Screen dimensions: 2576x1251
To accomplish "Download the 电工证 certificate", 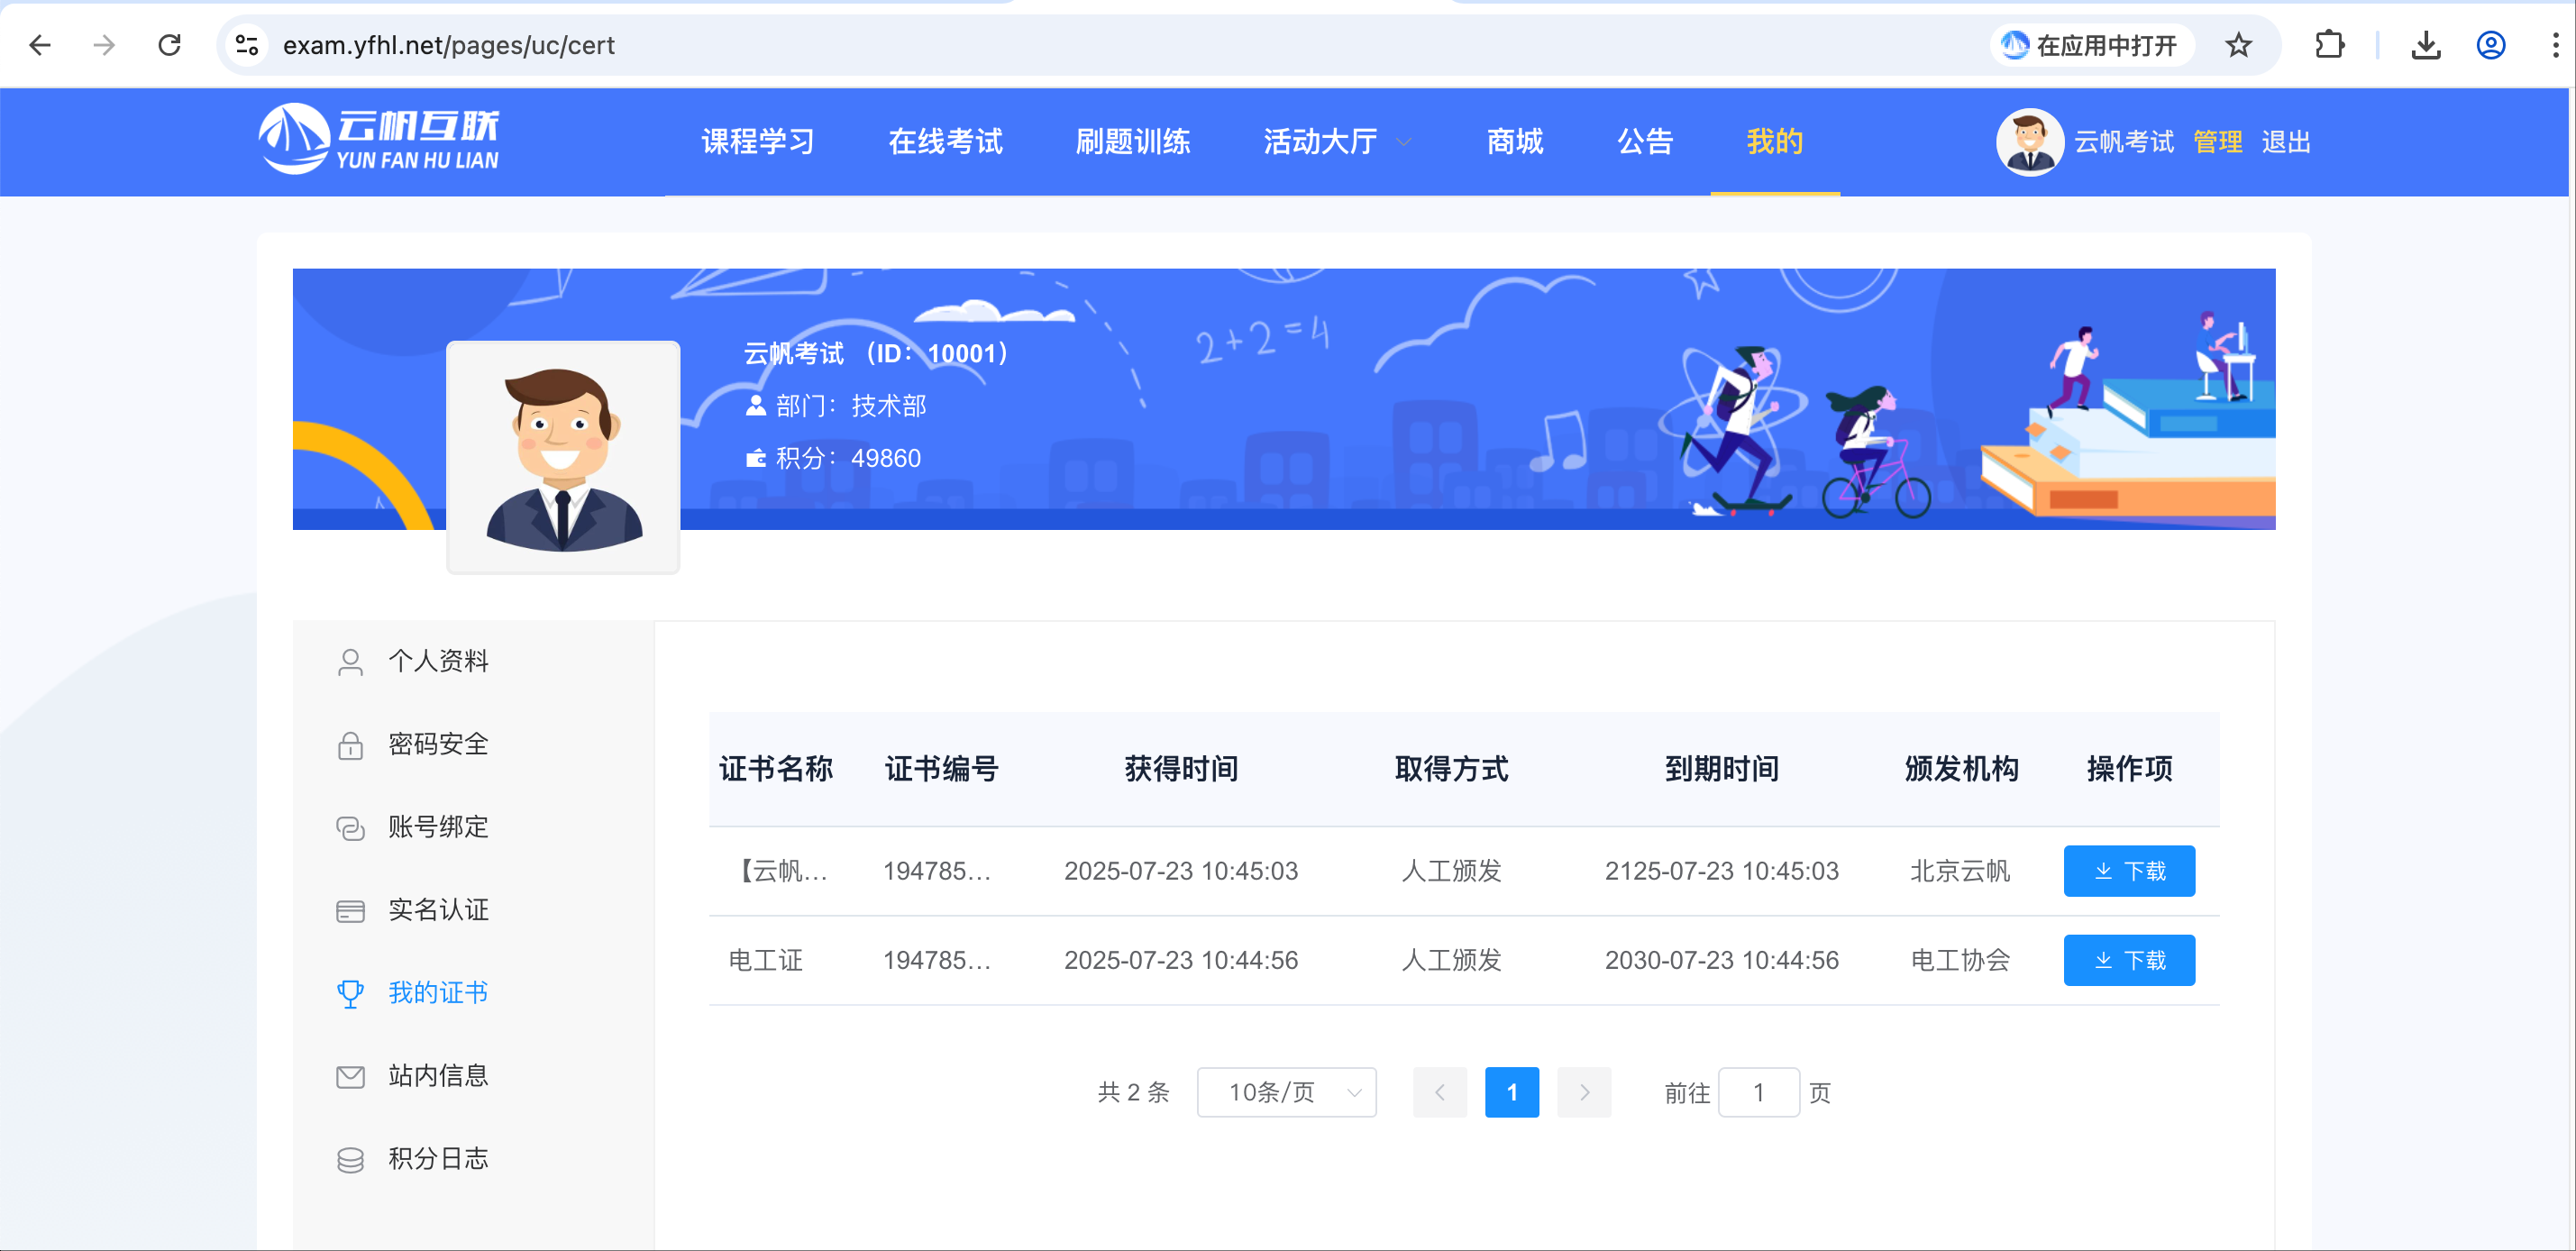I will pyautogui.click(x=2129, y=961).
